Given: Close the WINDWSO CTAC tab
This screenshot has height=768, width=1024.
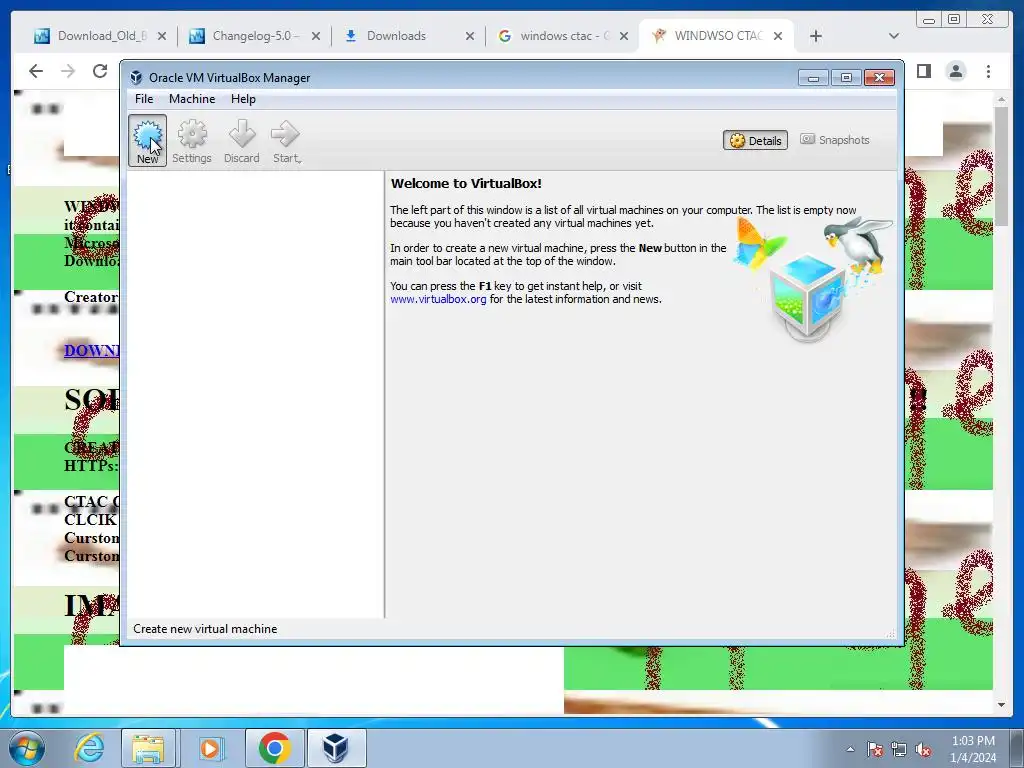Looking at the screenshot, I should tap(778, 36).
